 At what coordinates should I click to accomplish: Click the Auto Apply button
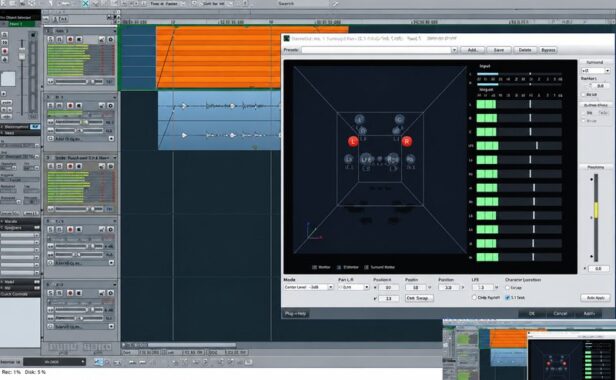[596, 298]
